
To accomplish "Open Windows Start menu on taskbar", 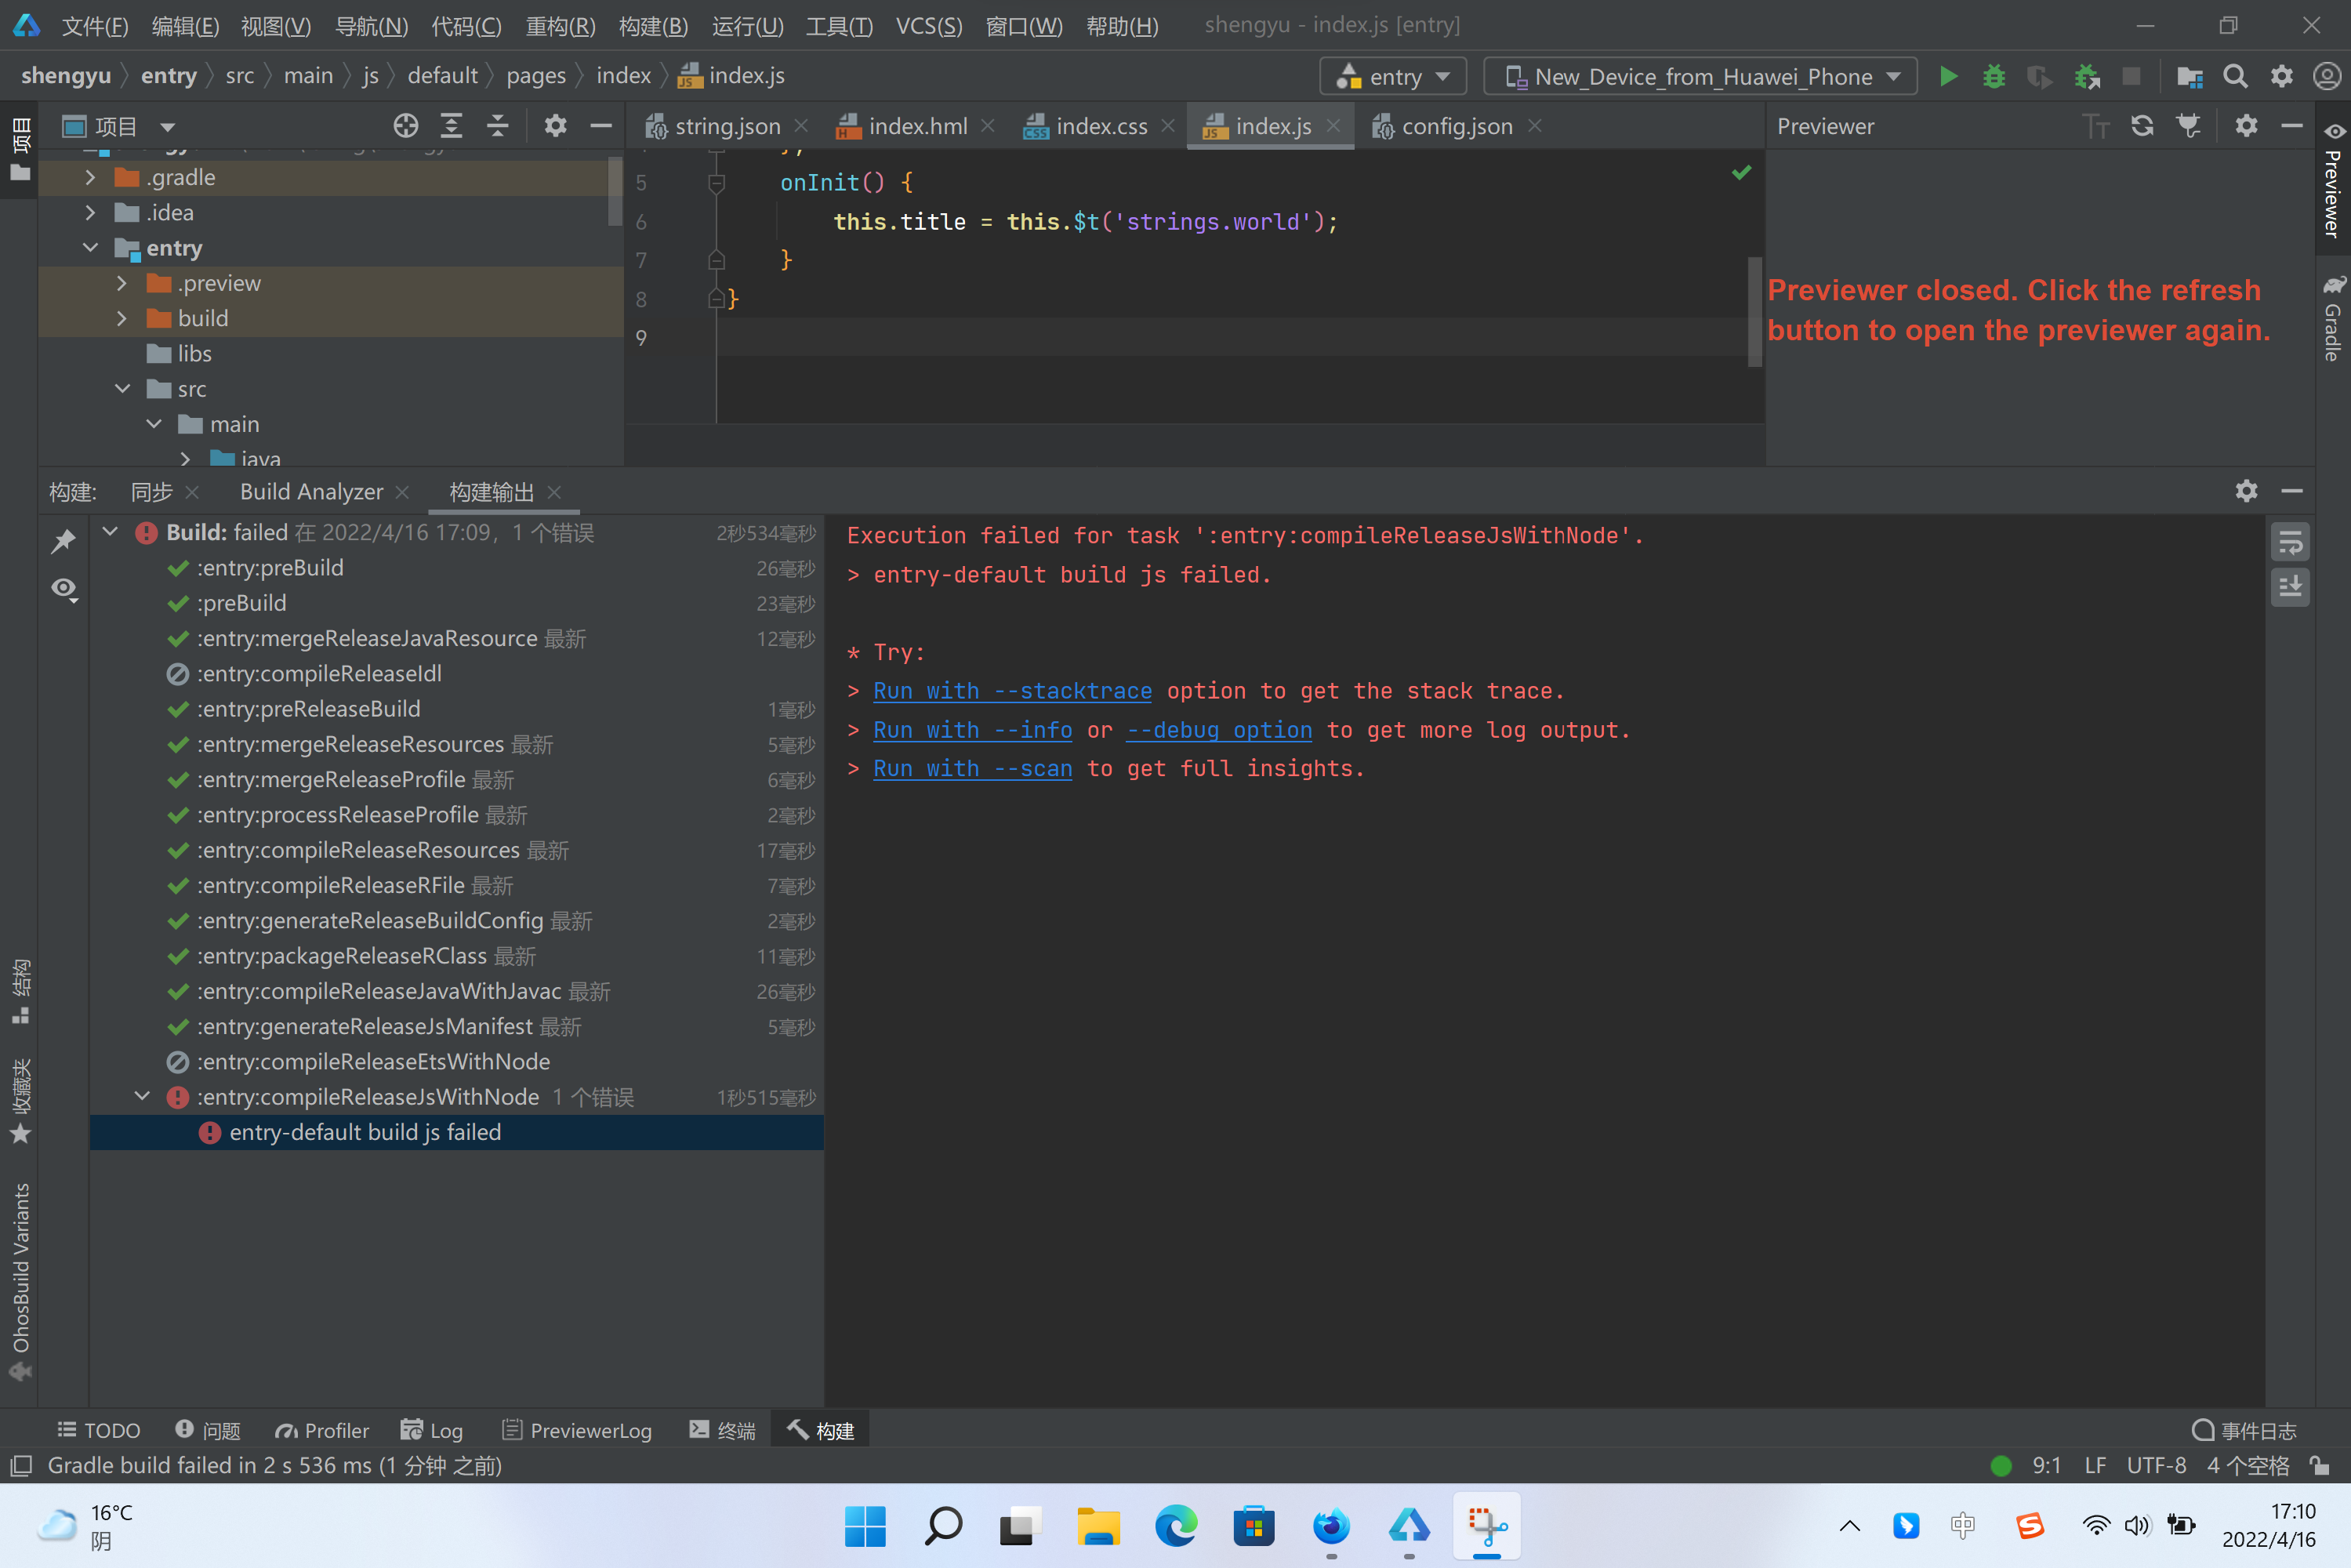I will pyautogui.click(x=865, y=1526).
